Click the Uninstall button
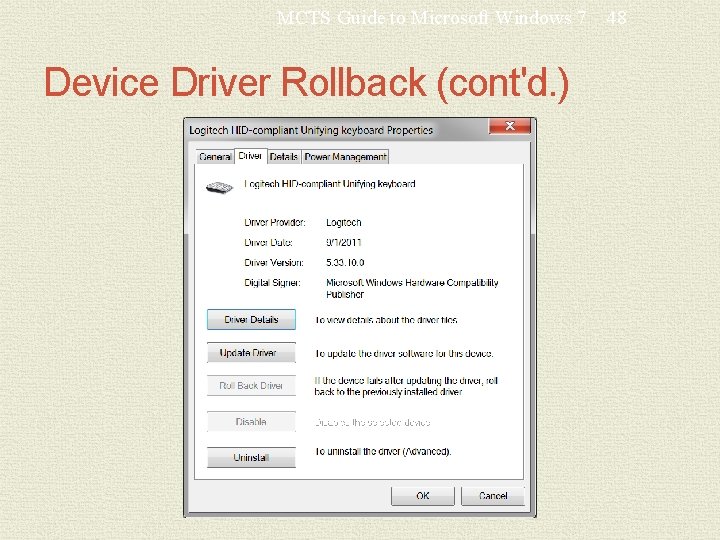The image size is (720, 540). point(251,457)
